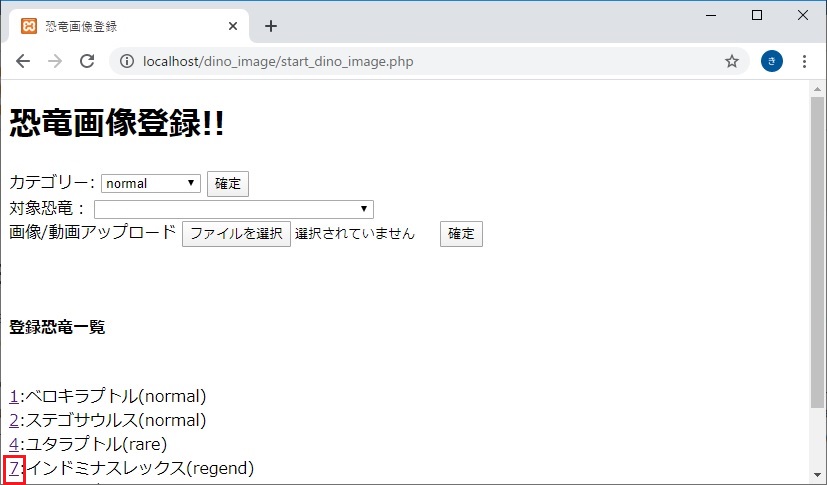Open link 2 for ステゴサウルス
Screen dimensions: 827x485
tap(14, 420)
